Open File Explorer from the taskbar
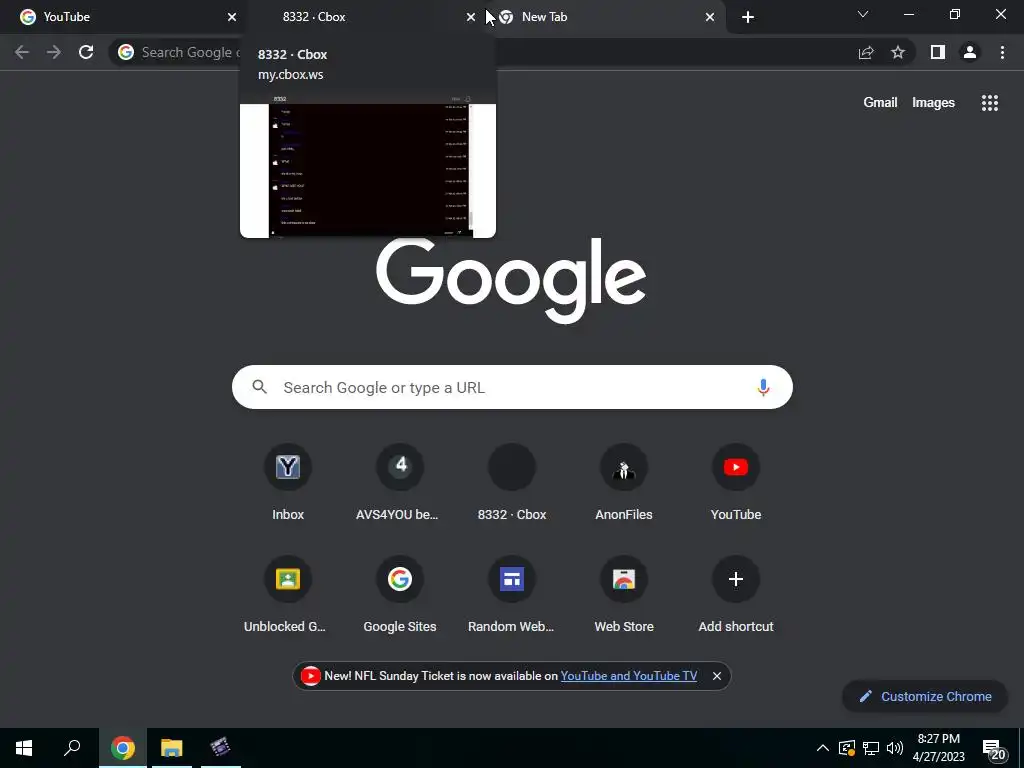Viewport: 1024px width, 768px height. (172, 748)
